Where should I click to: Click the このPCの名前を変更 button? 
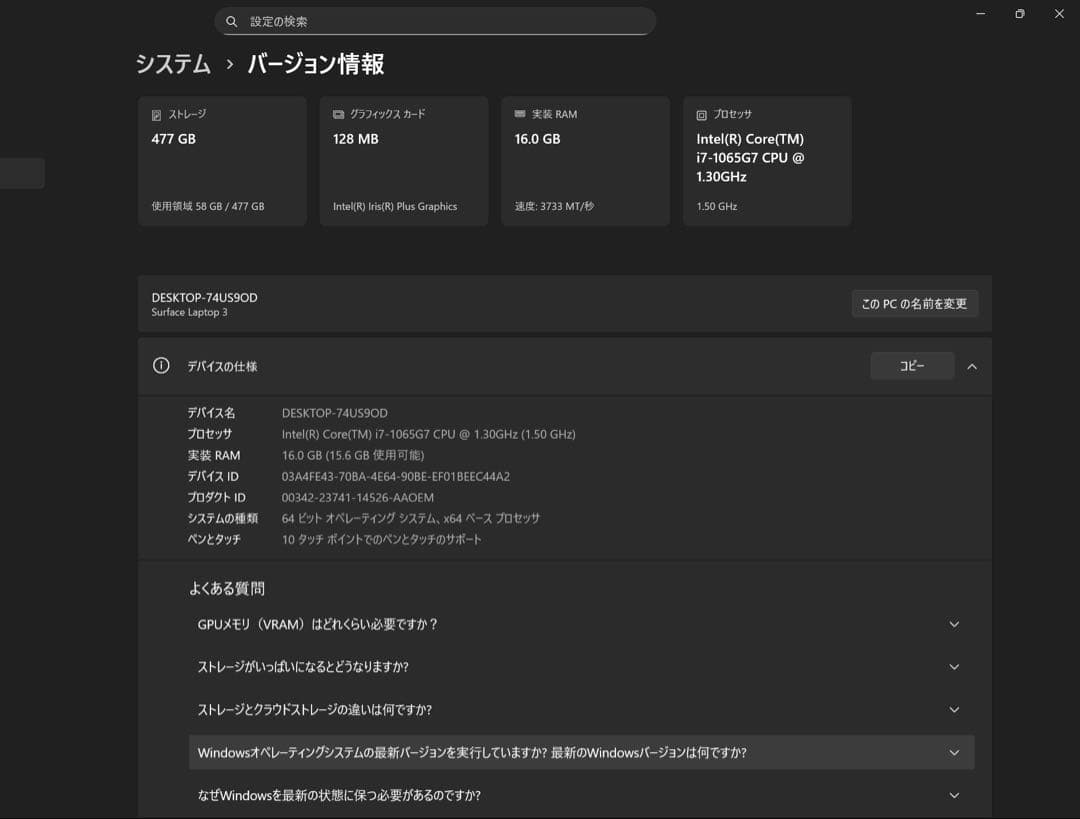coord(915,303)
